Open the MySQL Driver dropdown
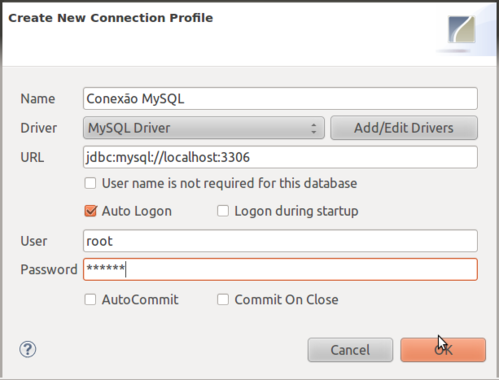 point(204,128)
